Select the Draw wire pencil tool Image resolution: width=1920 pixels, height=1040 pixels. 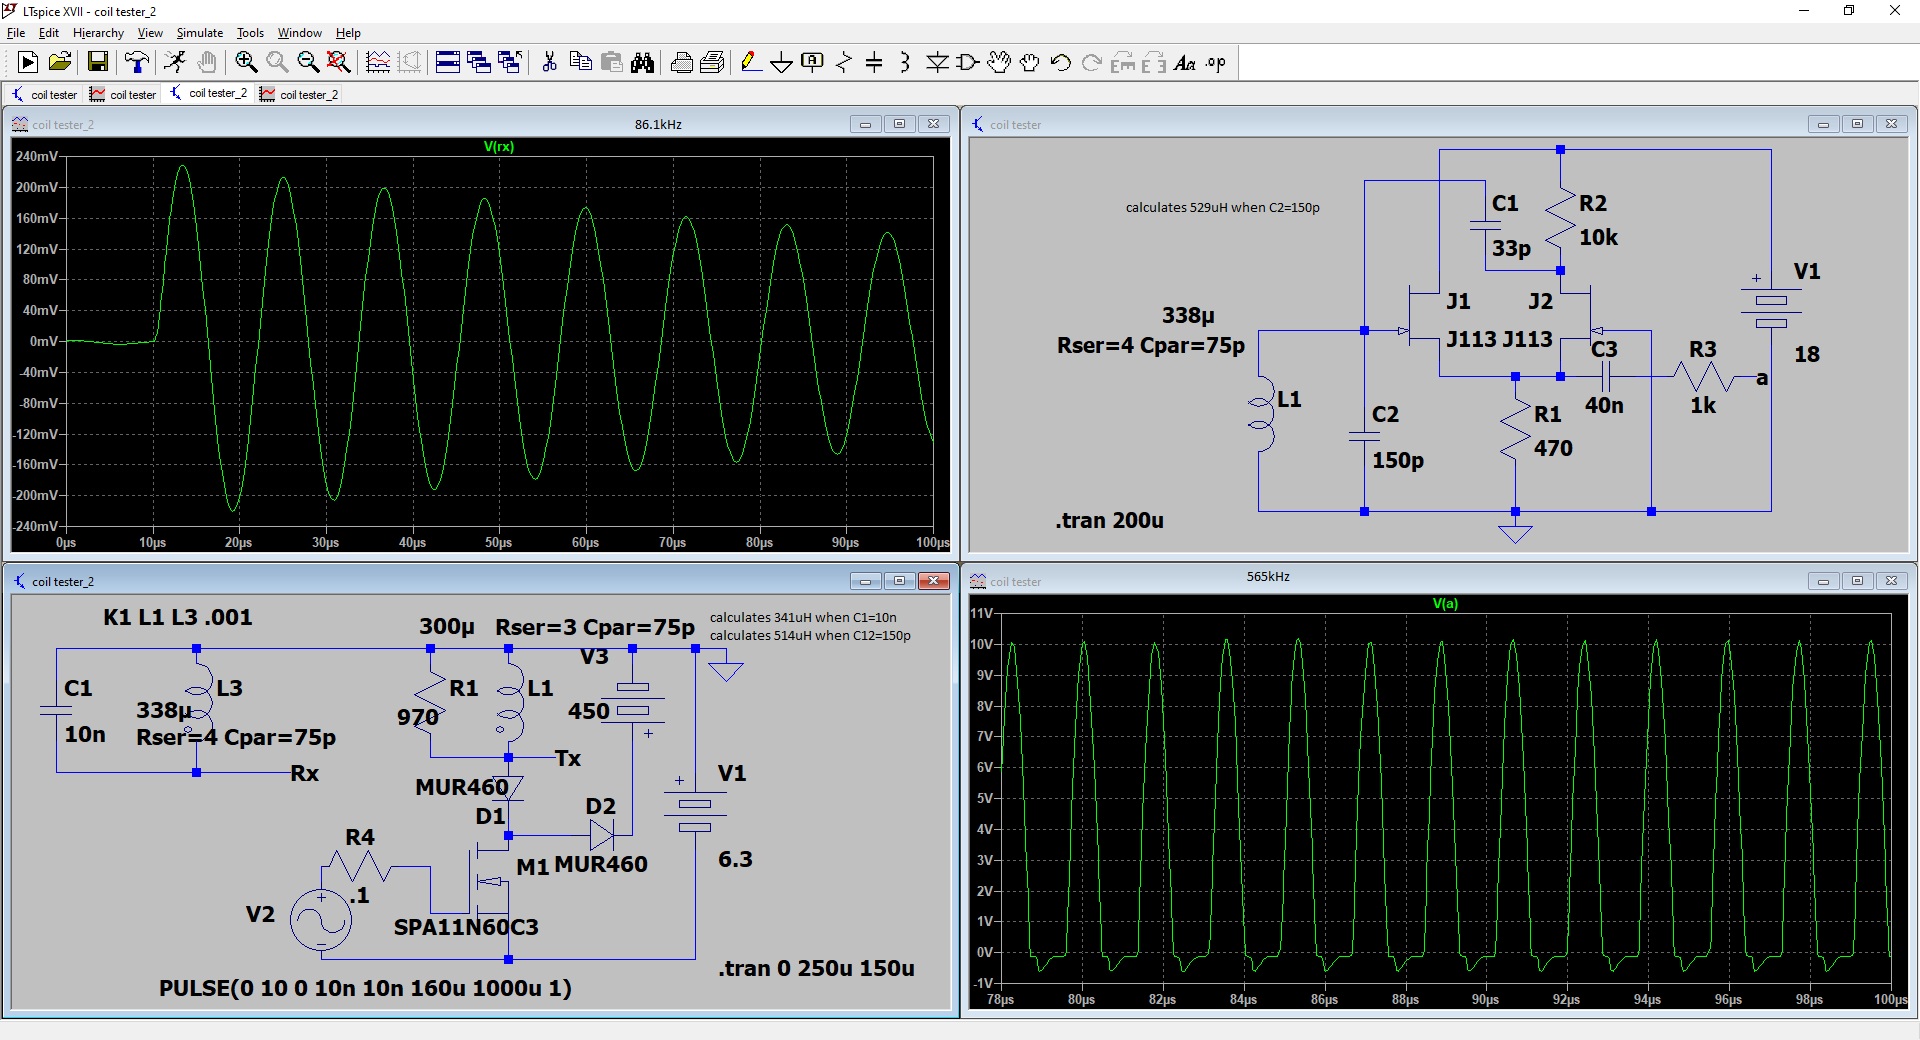pyautogui.click(x=750, y=63)
